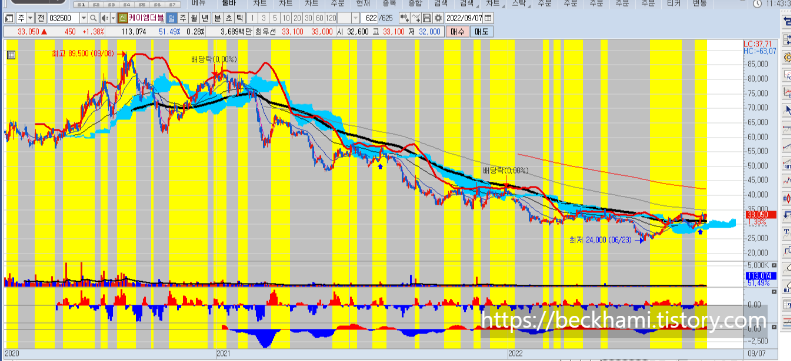
Task: Click the grid icon at chart top-left corner
Action: click(11, 56)
